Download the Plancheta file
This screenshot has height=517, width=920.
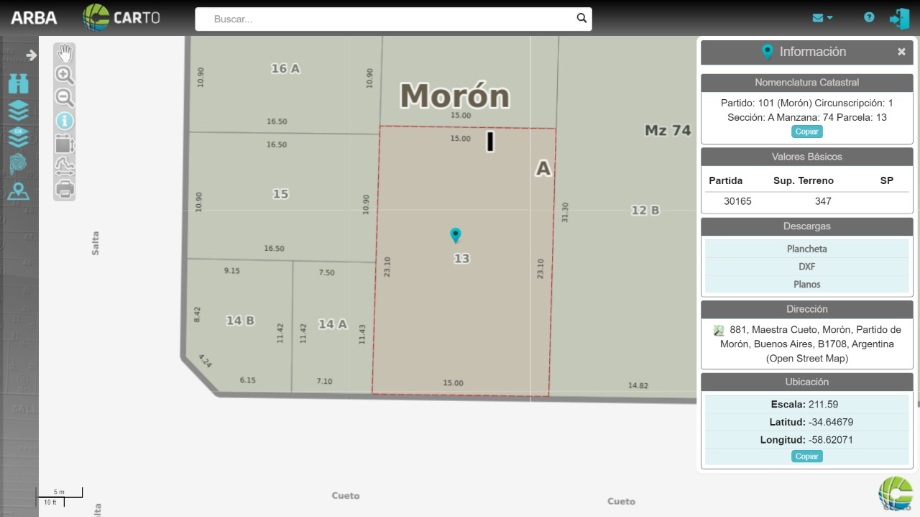coord(807,249)
